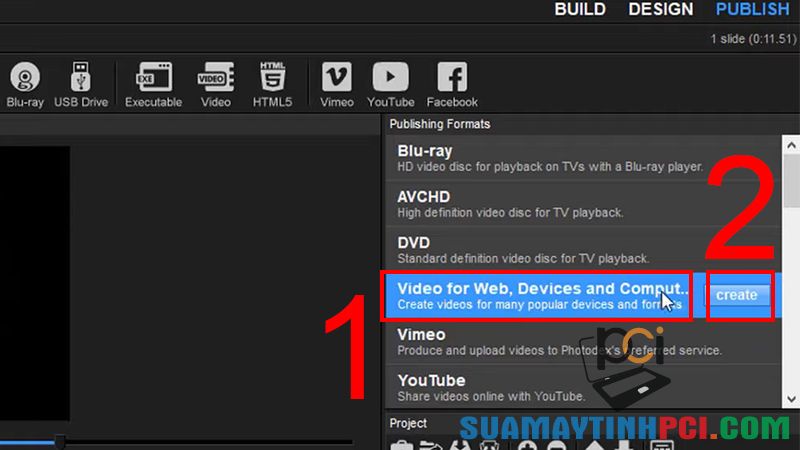Click the formats list scroll-down arrow
Image resolution: width=800 pixels, height=450 pixels.
(791, 399)
